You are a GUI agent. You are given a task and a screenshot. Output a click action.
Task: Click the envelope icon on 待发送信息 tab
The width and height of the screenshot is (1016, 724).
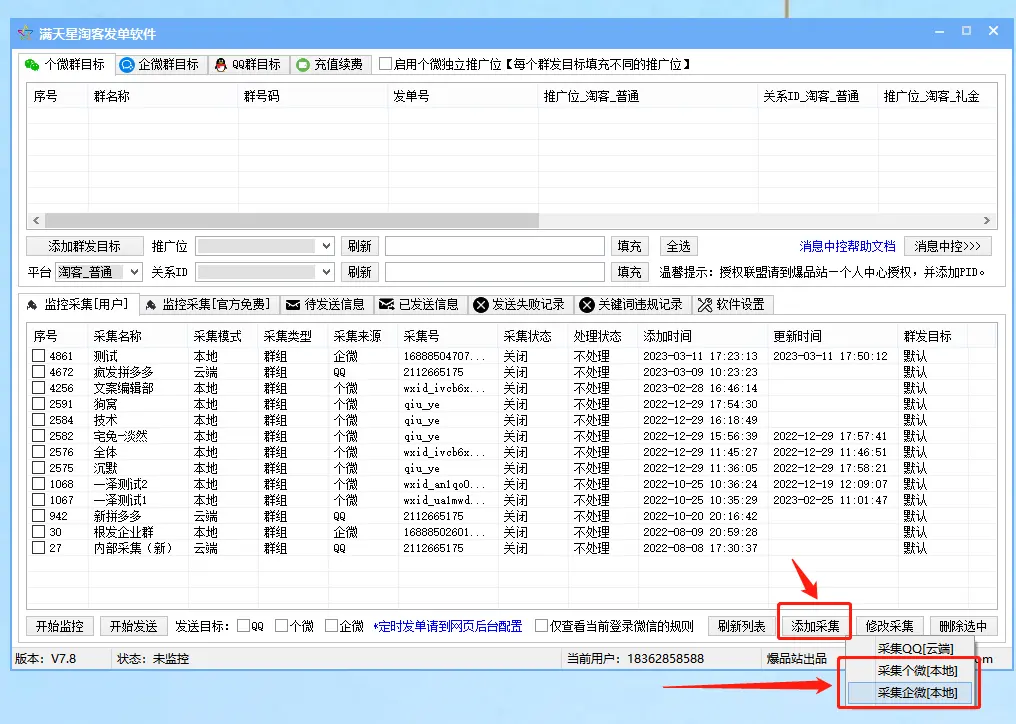[x=293, y=305]
